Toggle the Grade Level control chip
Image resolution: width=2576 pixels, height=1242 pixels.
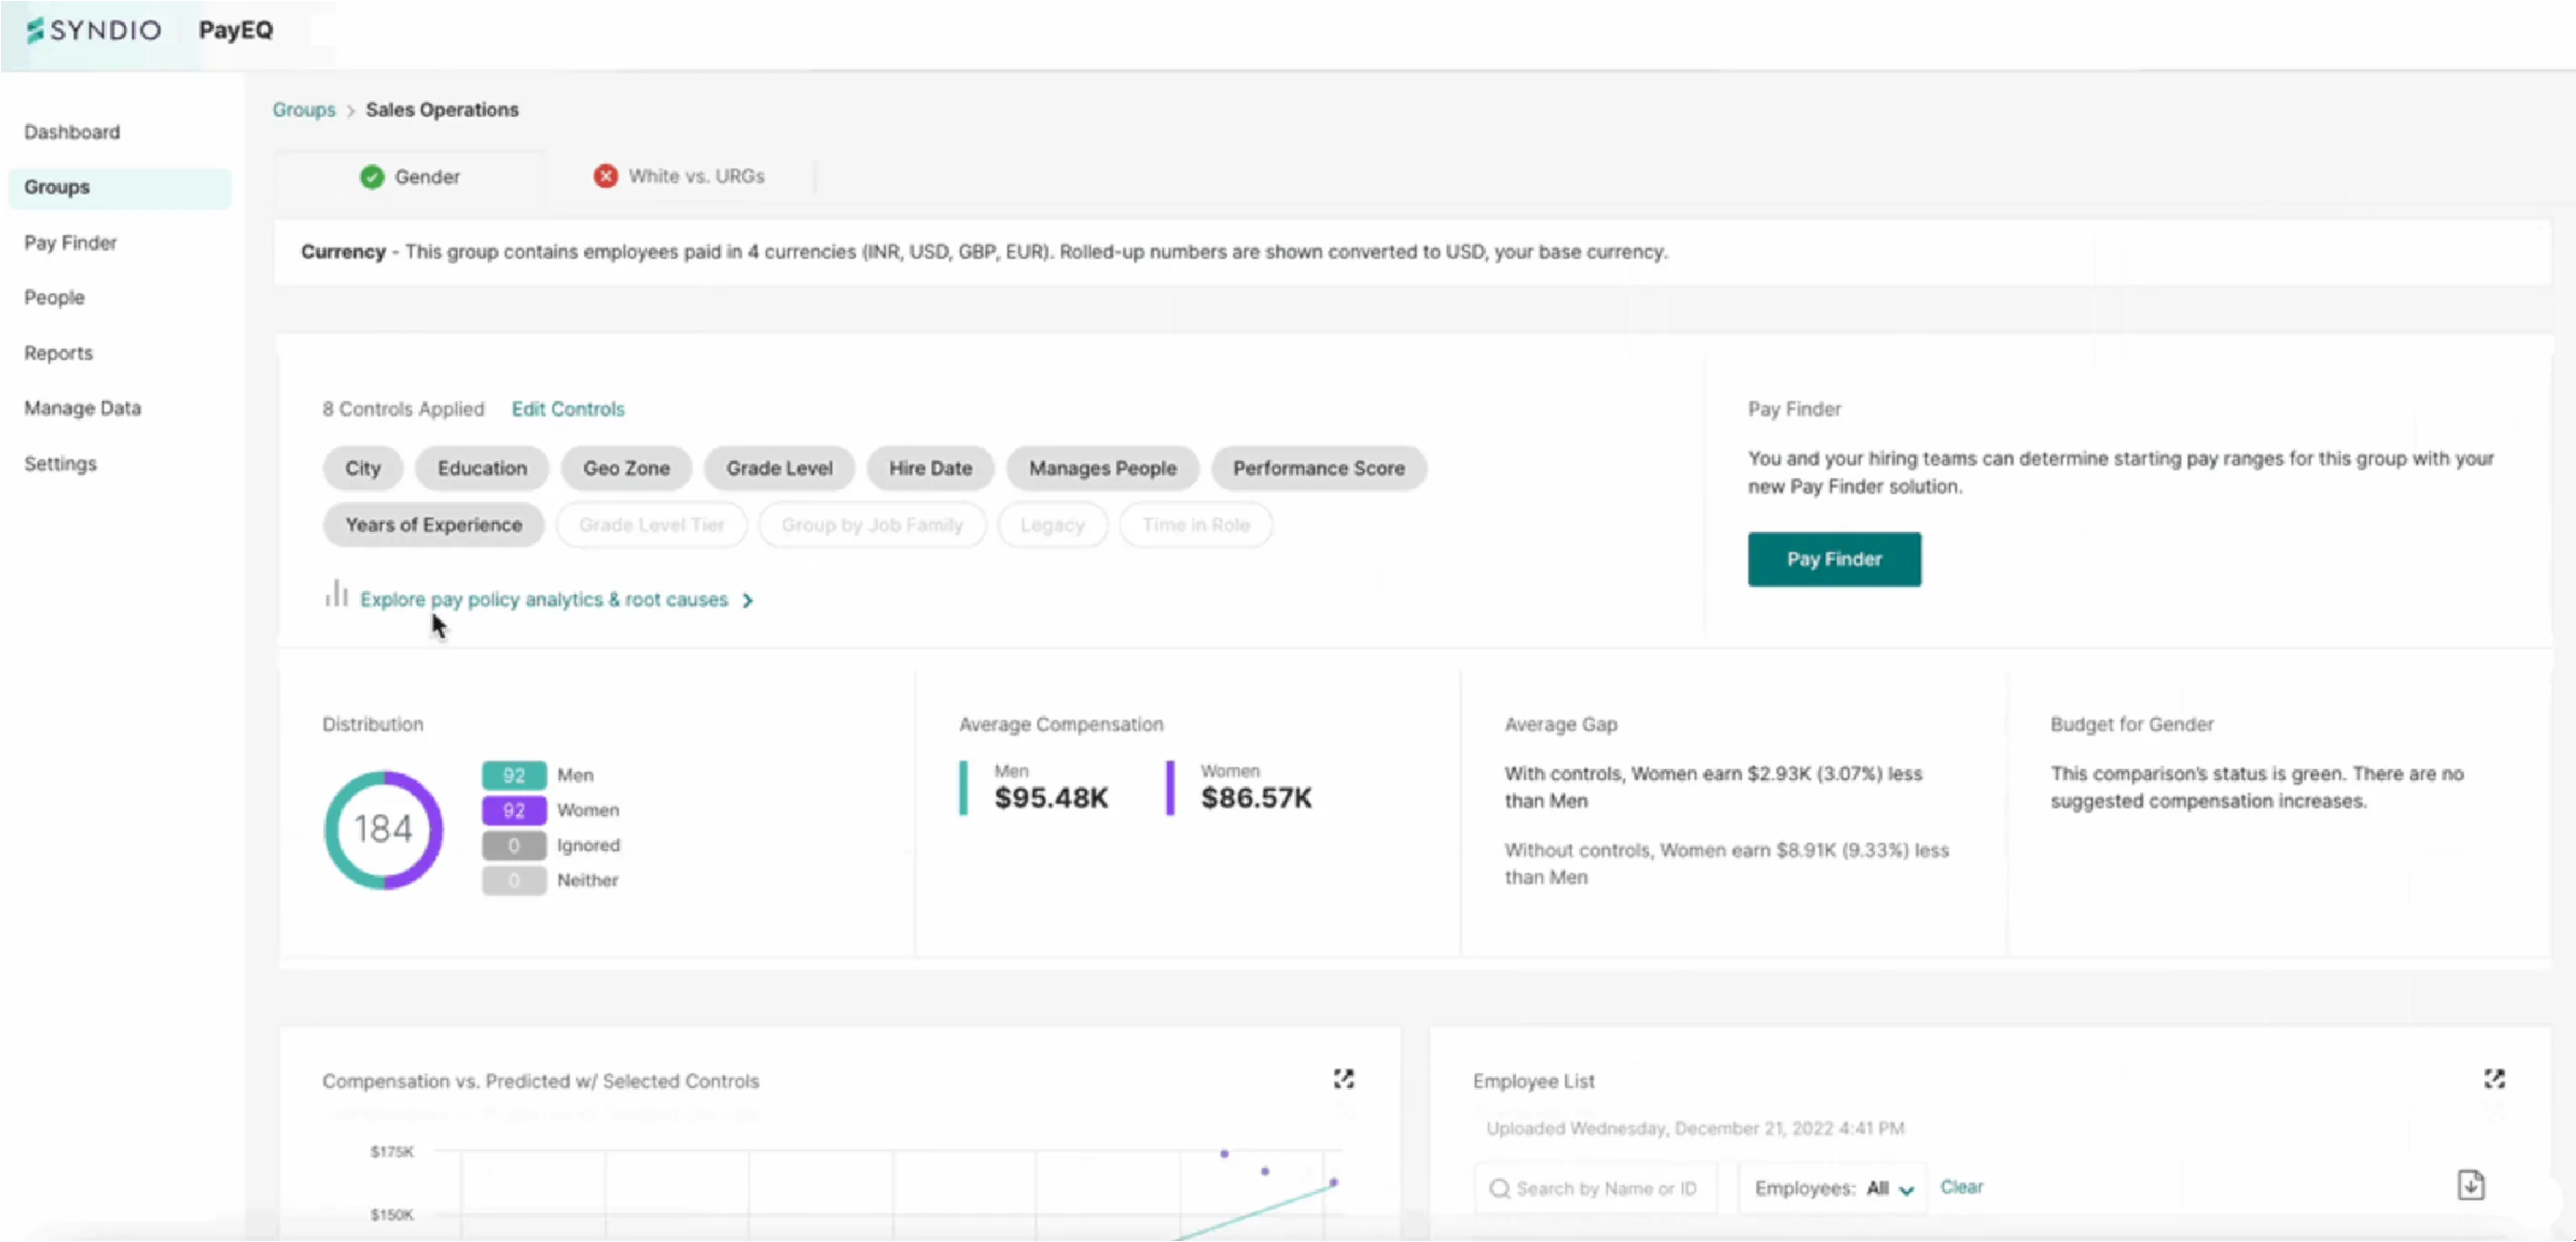pos(779,468)
